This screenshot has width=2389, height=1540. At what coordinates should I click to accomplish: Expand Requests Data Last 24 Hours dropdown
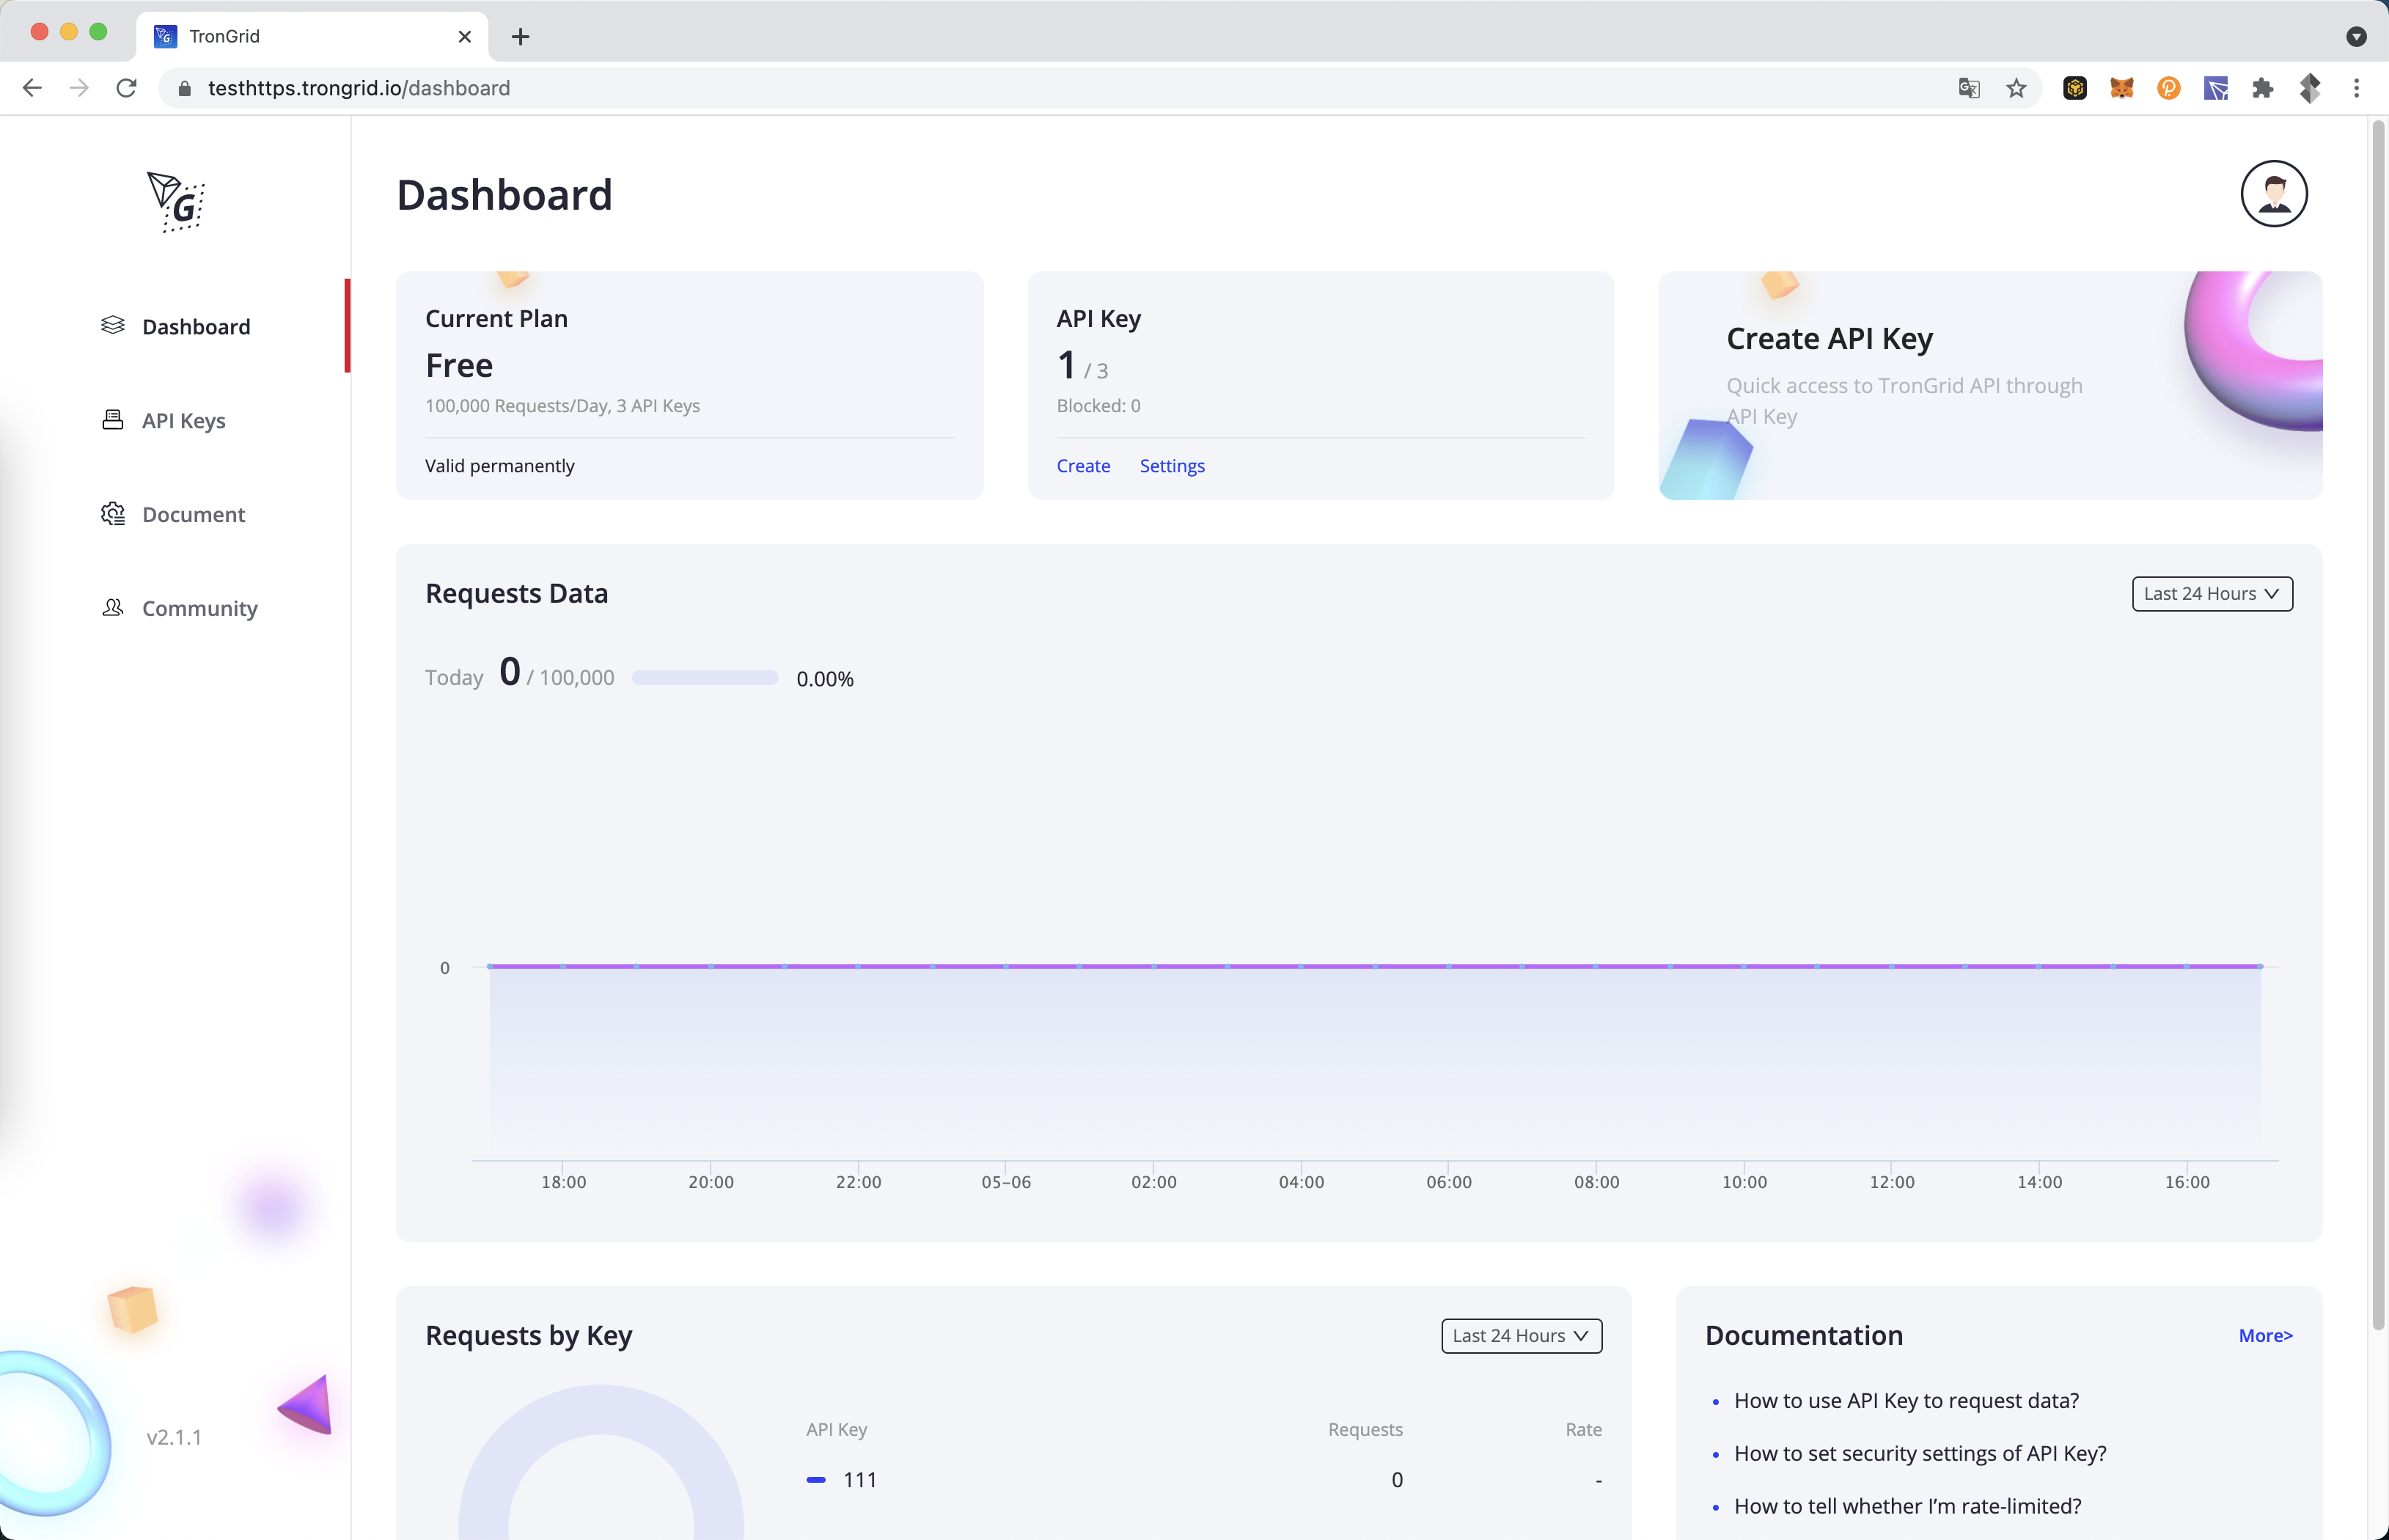click(x=2212, y=594)
